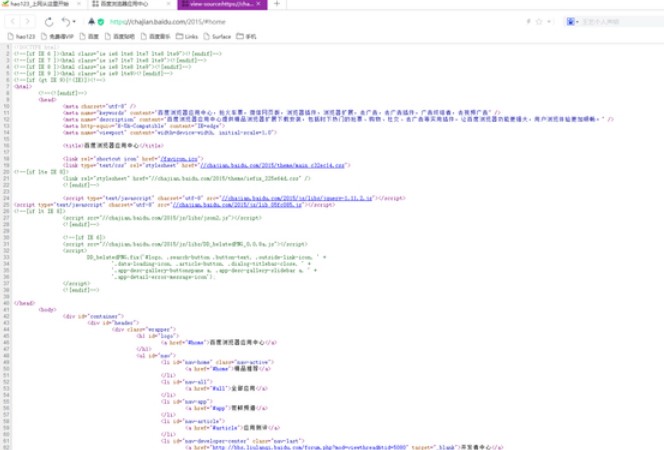Click the undo closed tab arrow icon
664x450 pixels.
pyautogui.click(x=66, y=21)
